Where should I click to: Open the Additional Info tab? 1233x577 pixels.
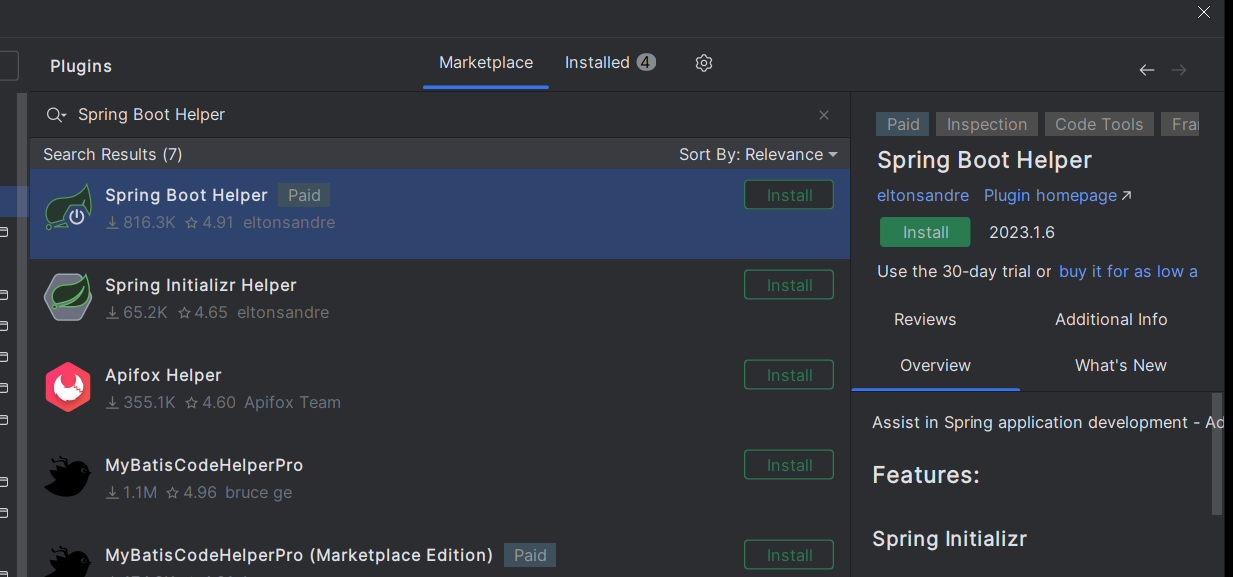(1111, 320)
